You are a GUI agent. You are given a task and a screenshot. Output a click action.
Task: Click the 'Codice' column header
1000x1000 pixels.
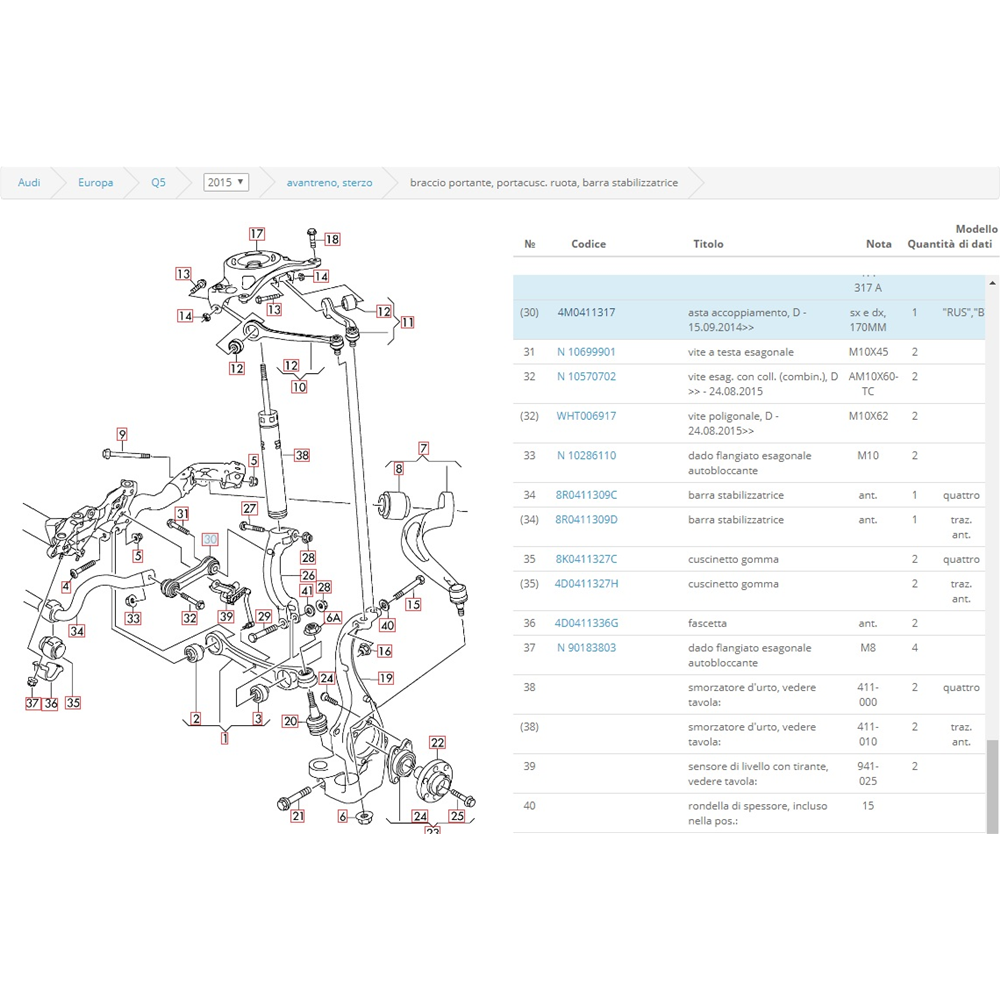[589, 244]
